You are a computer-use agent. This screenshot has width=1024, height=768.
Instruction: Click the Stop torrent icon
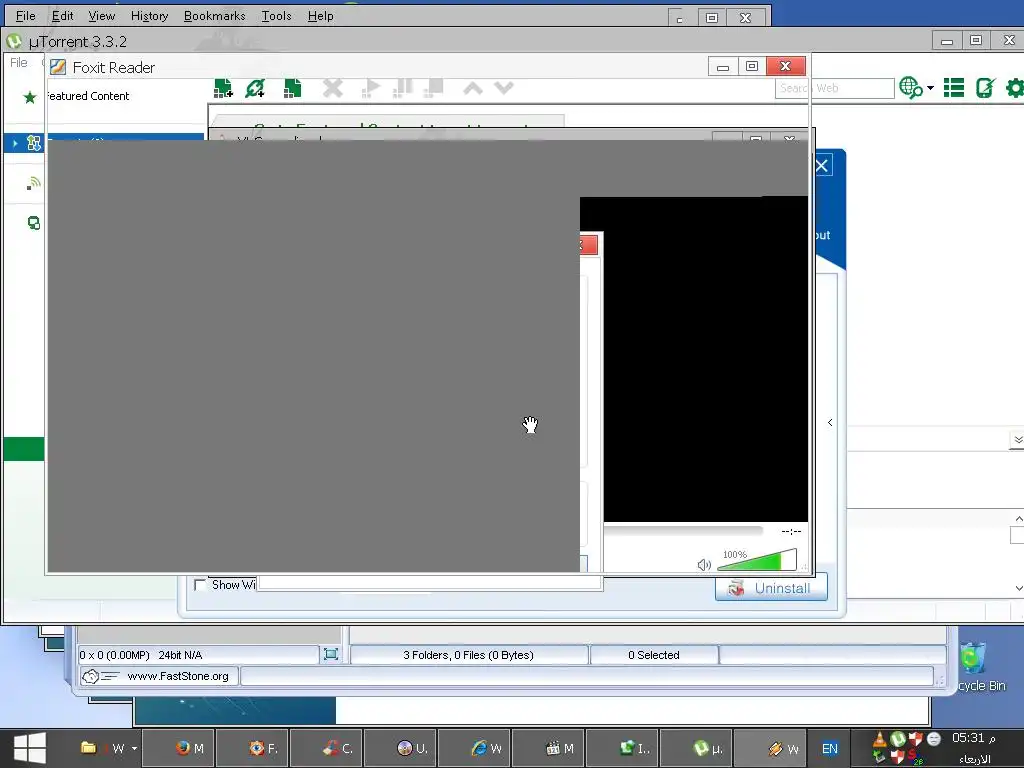434,88
